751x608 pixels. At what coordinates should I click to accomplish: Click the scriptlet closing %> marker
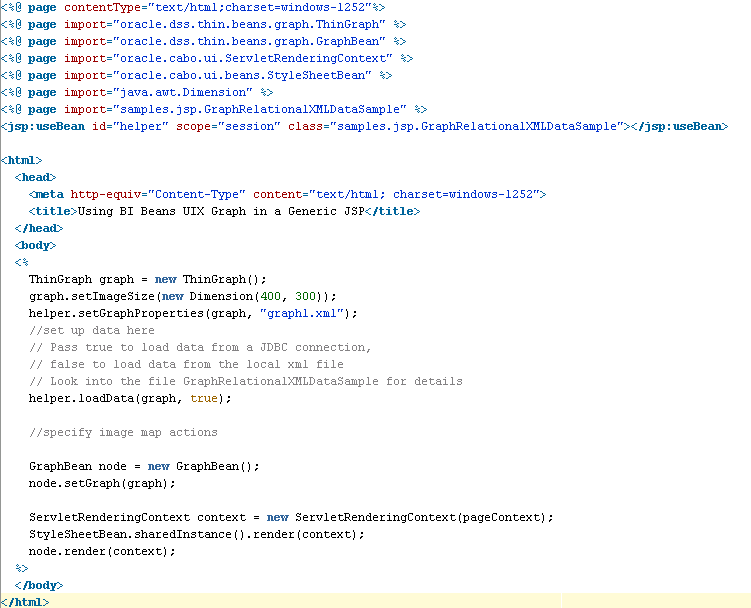click(x=22, y=568)
